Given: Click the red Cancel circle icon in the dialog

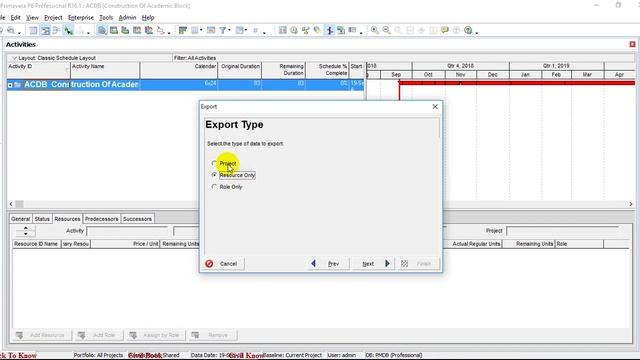Looking at the screenshot, I should 209,264.
